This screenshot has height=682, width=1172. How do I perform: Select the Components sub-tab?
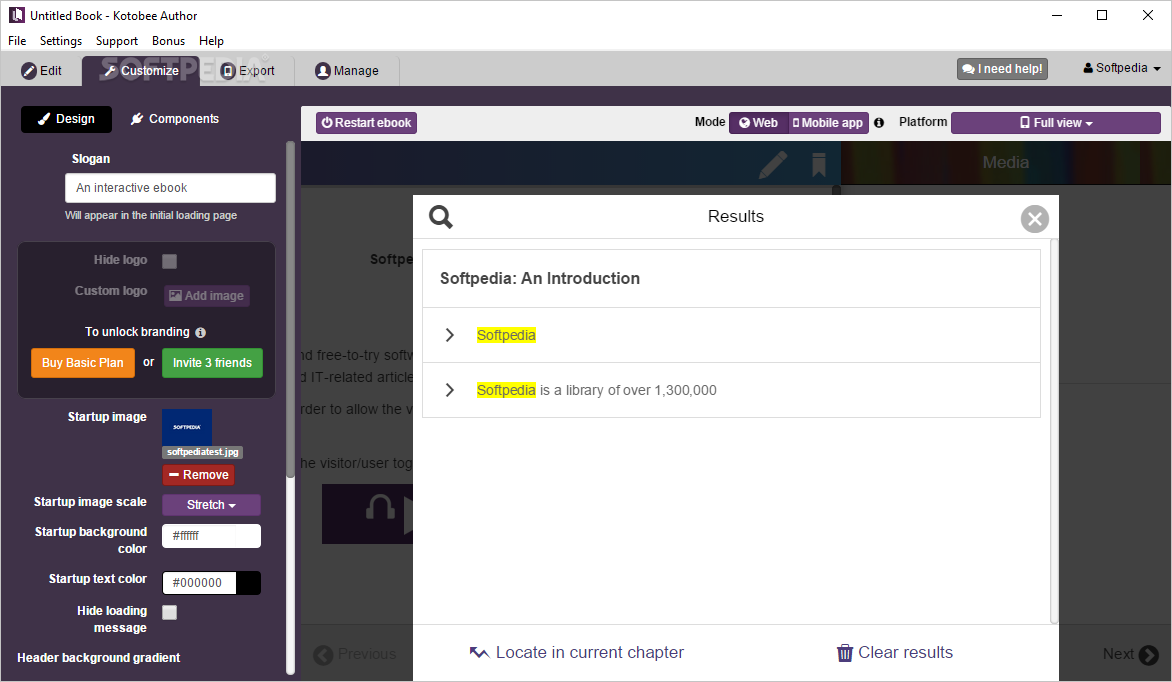point(175,119)
